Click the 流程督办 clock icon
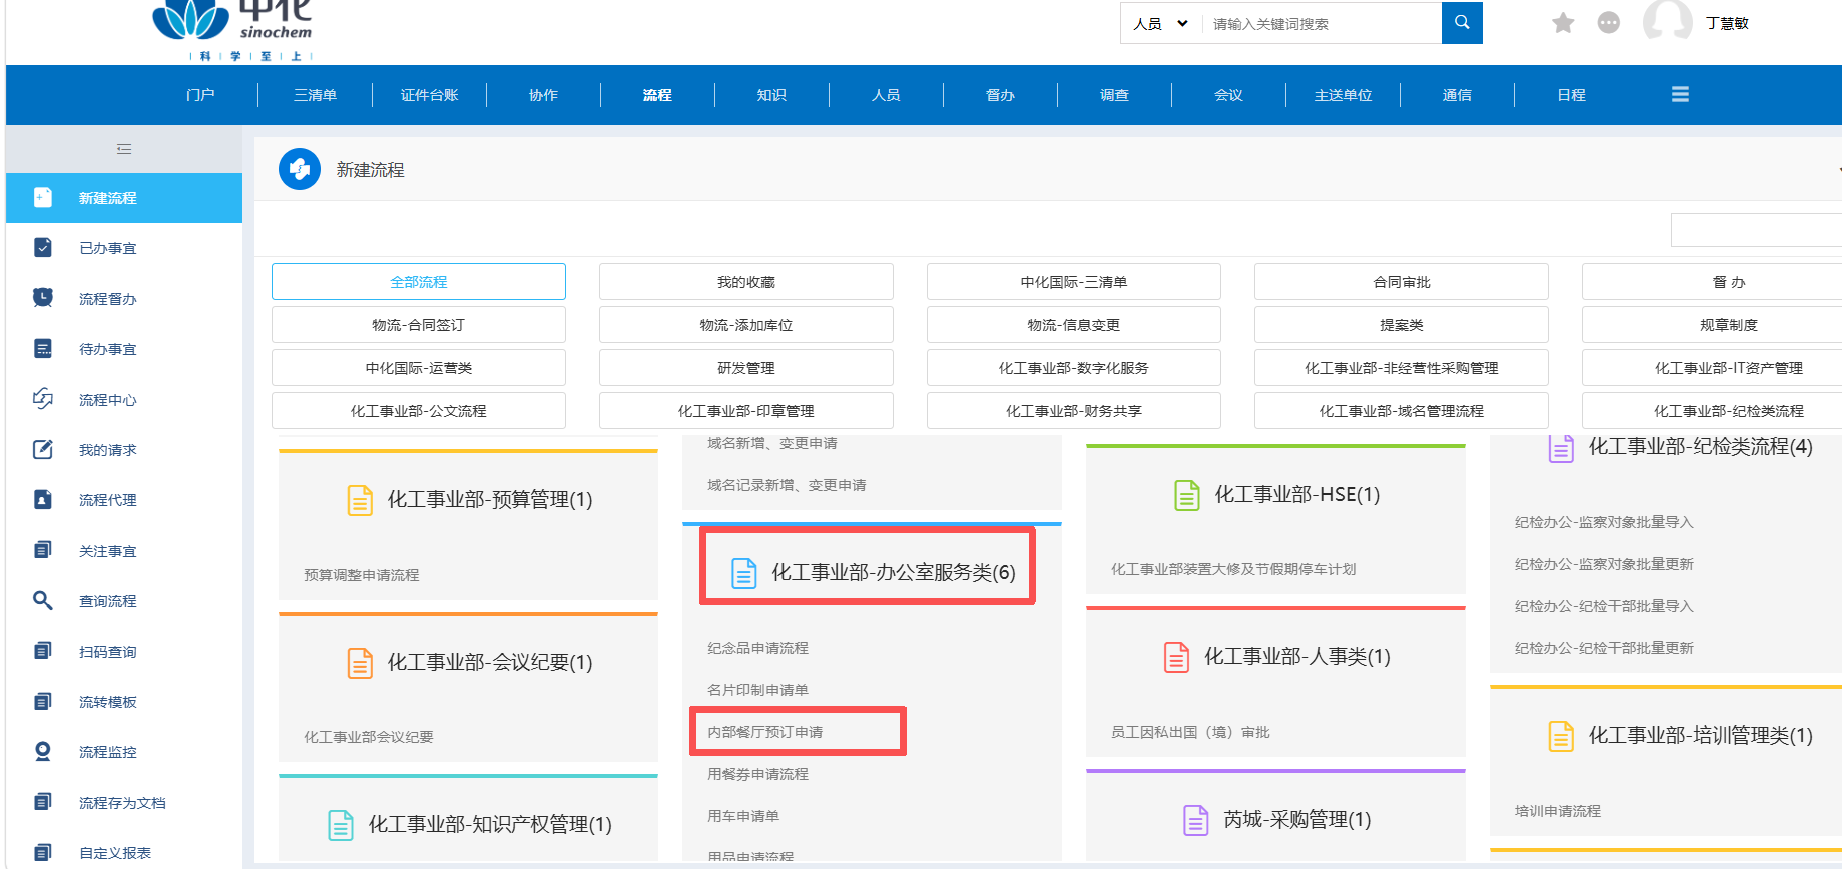 pyautogui.click(x=43, y=298)
